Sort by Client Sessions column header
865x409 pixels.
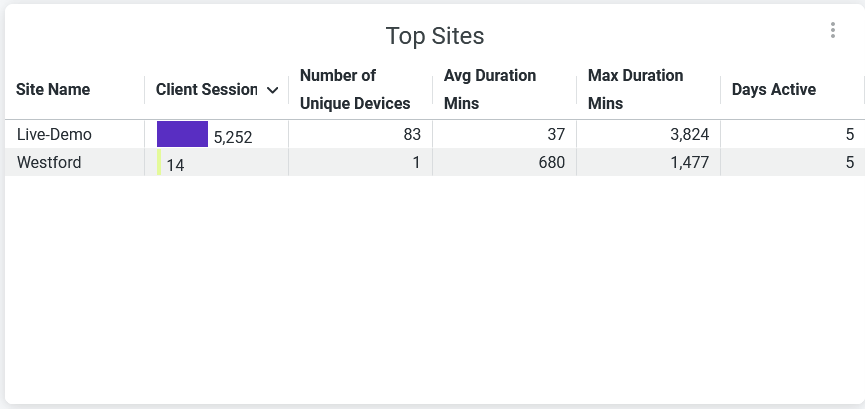[x=206, y=90]
